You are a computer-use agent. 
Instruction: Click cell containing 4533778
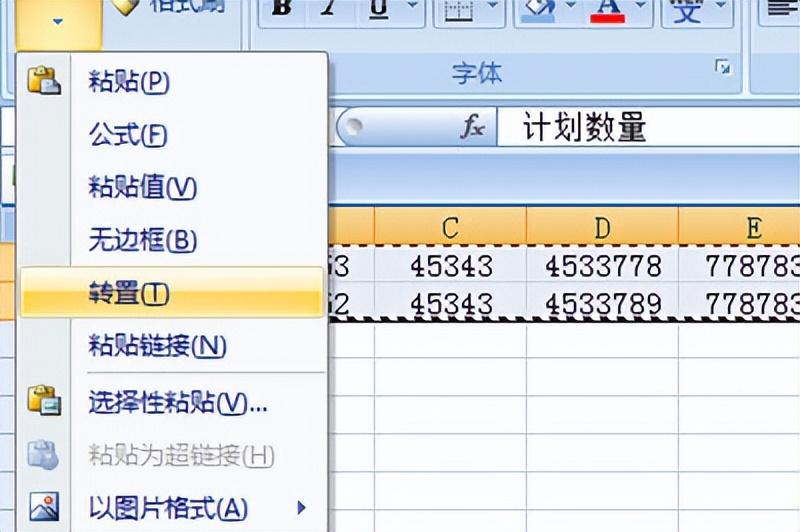pos(603,265)
